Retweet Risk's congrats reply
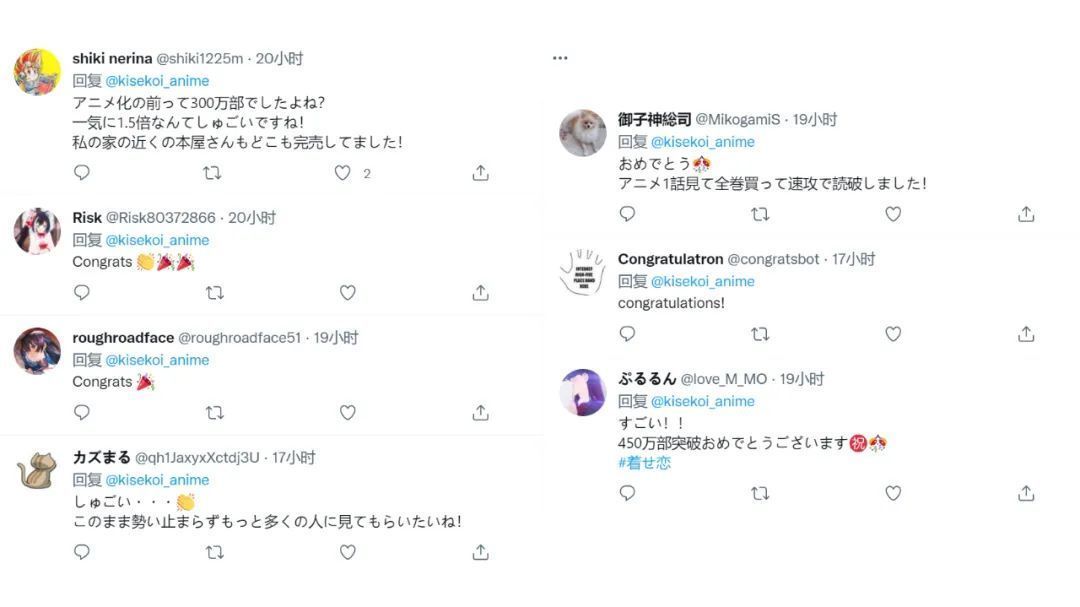 (x=213, y=292)
